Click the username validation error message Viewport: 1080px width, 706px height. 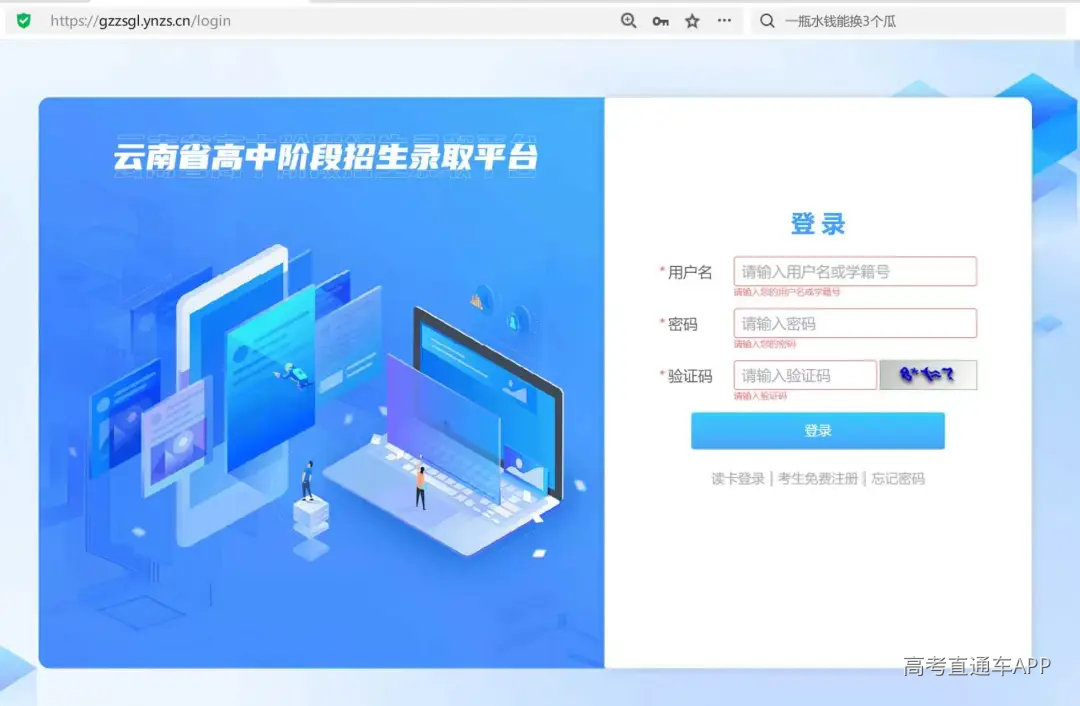(787, 292)
